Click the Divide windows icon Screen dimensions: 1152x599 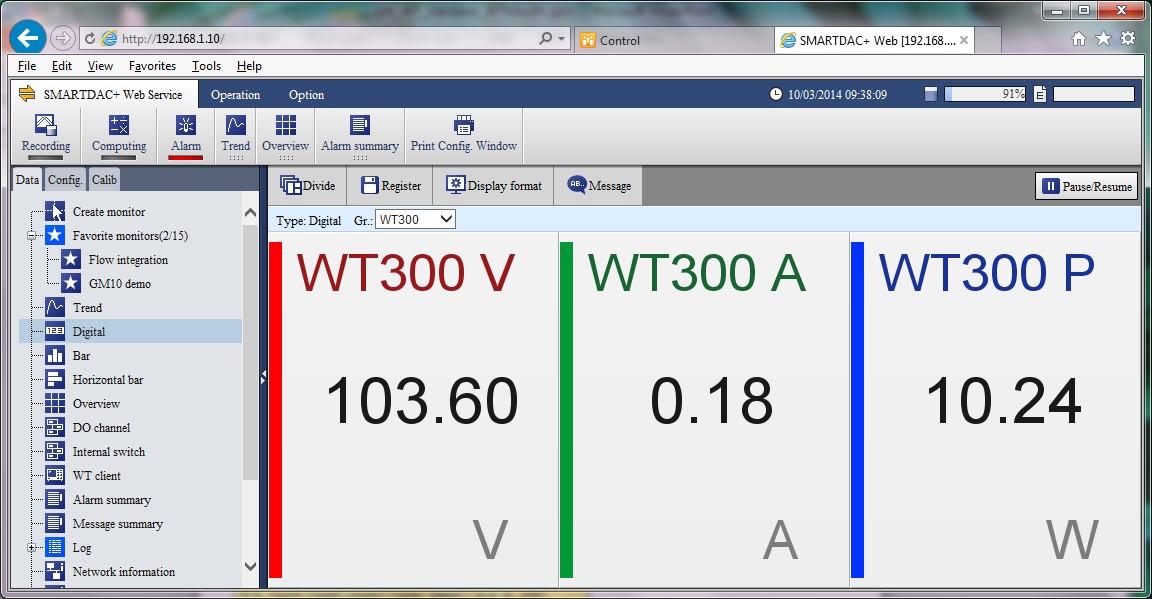click(x=291, y=185)
